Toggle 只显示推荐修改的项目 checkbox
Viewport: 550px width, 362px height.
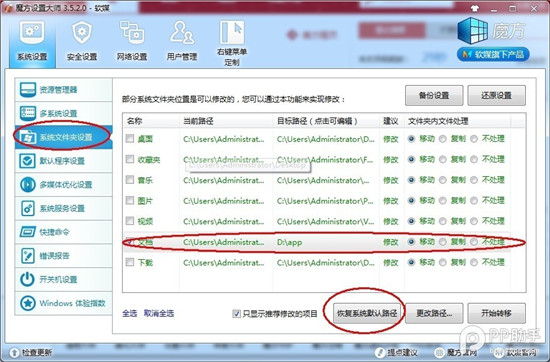click(x=237, y=314)
